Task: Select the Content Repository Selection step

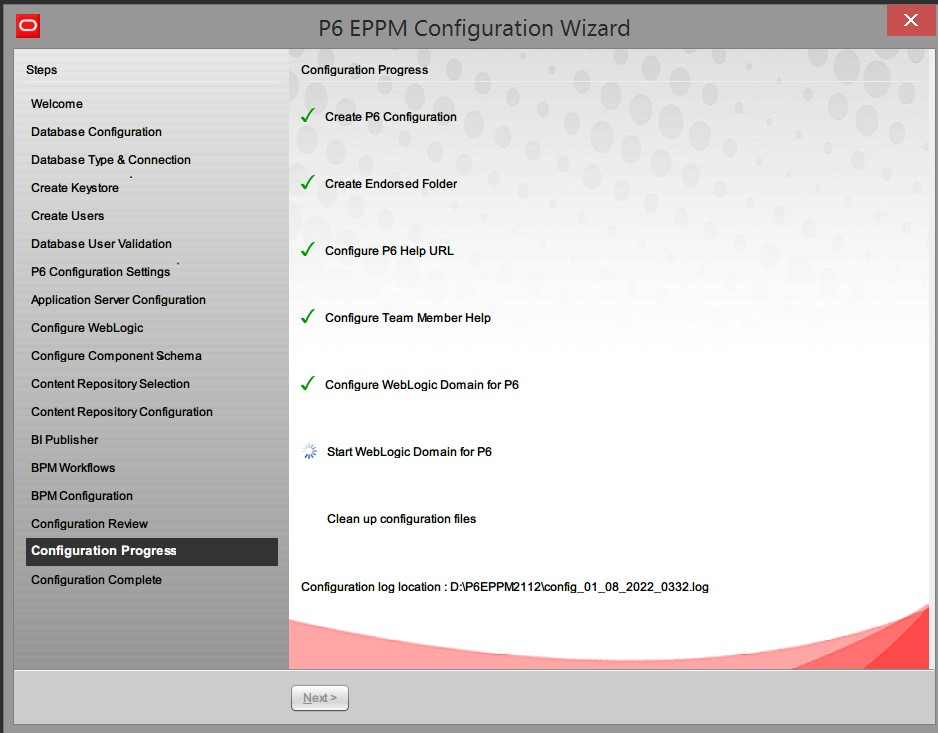Action: (110, 384)
